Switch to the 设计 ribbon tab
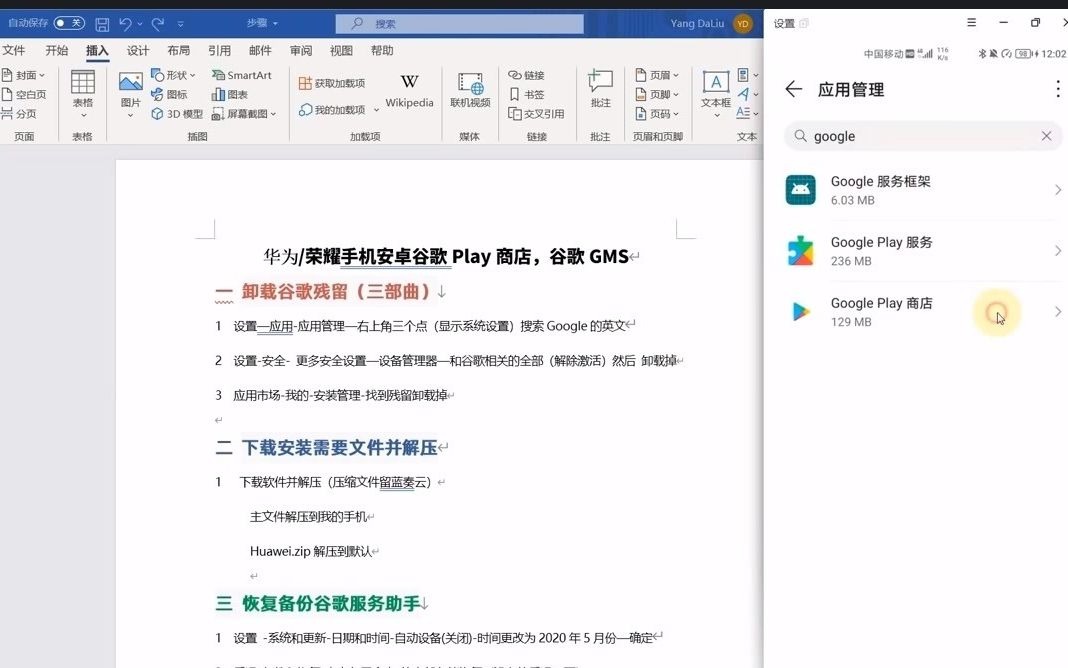Viewport: 1068px width, 668px height. point(138,50)
